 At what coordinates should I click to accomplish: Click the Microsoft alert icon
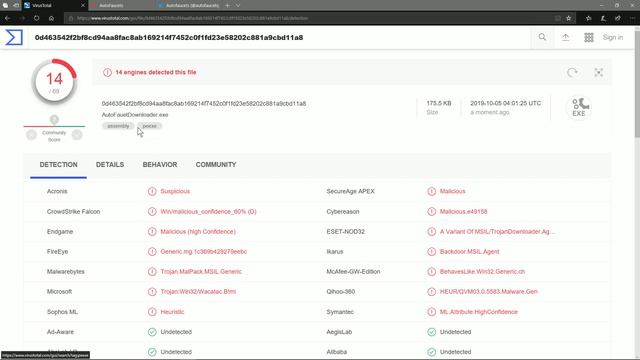(152, 291)
